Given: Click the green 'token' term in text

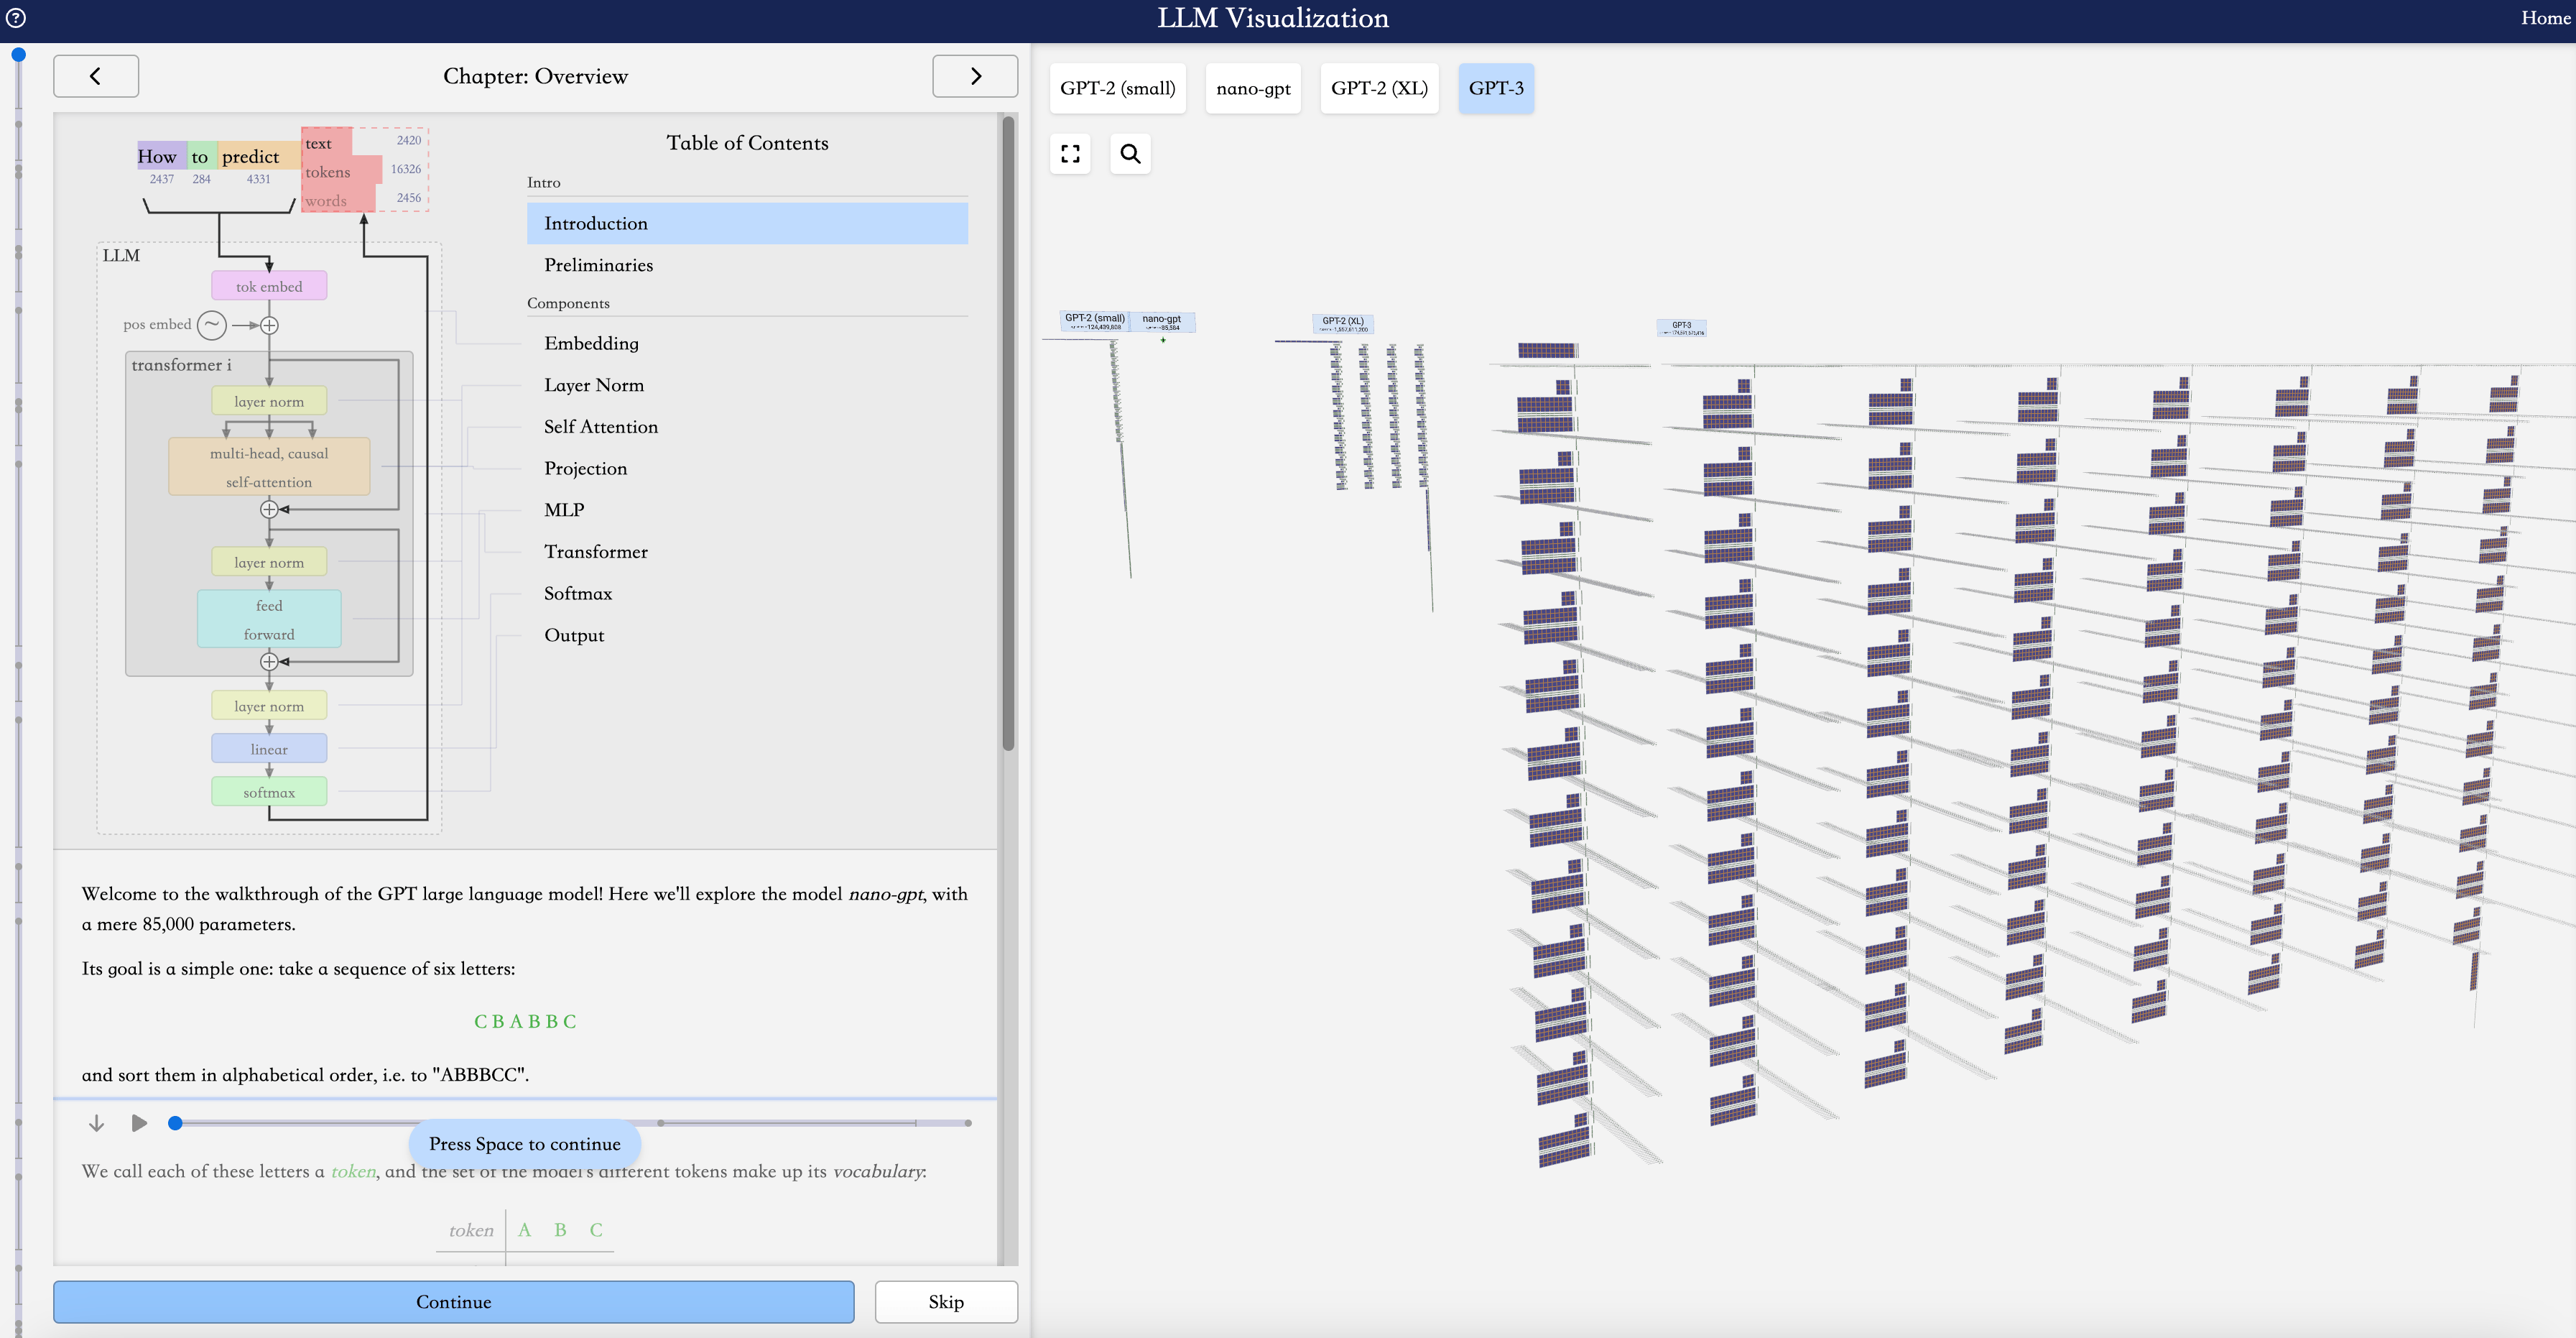Looking at the screenshot, I should pyautogui.click(x=353, y=1171).
